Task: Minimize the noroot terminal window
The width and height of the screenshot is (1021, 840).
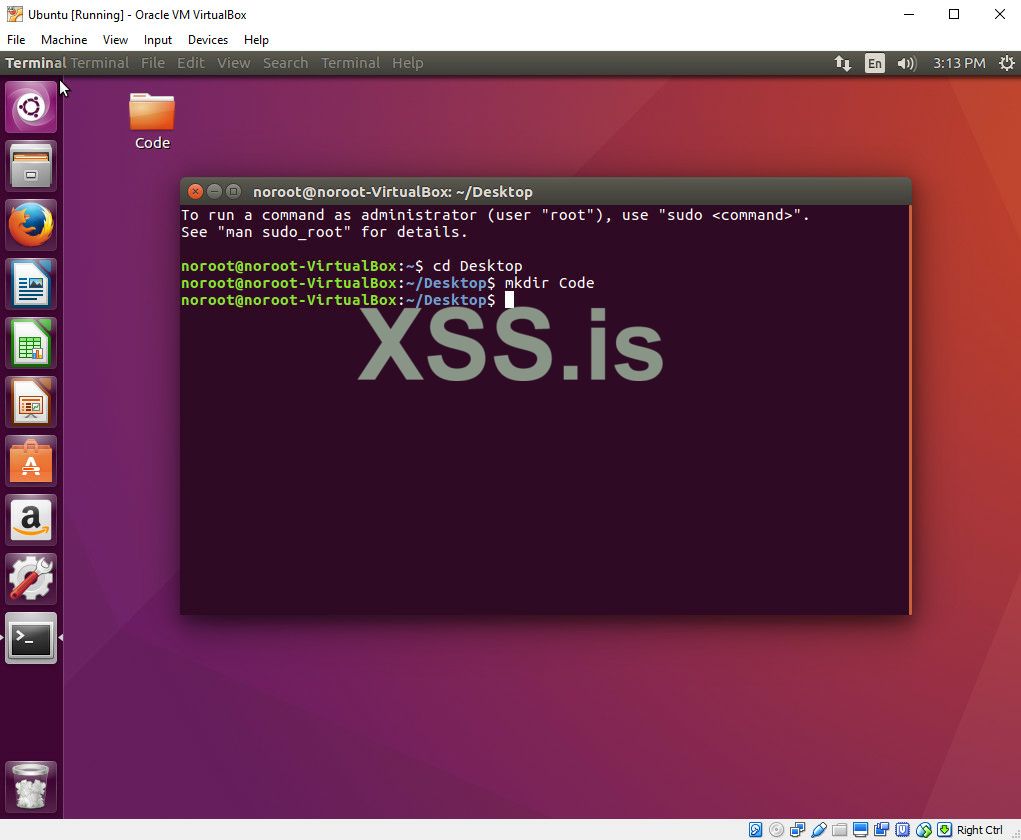Action: click(x=214, y=191)
